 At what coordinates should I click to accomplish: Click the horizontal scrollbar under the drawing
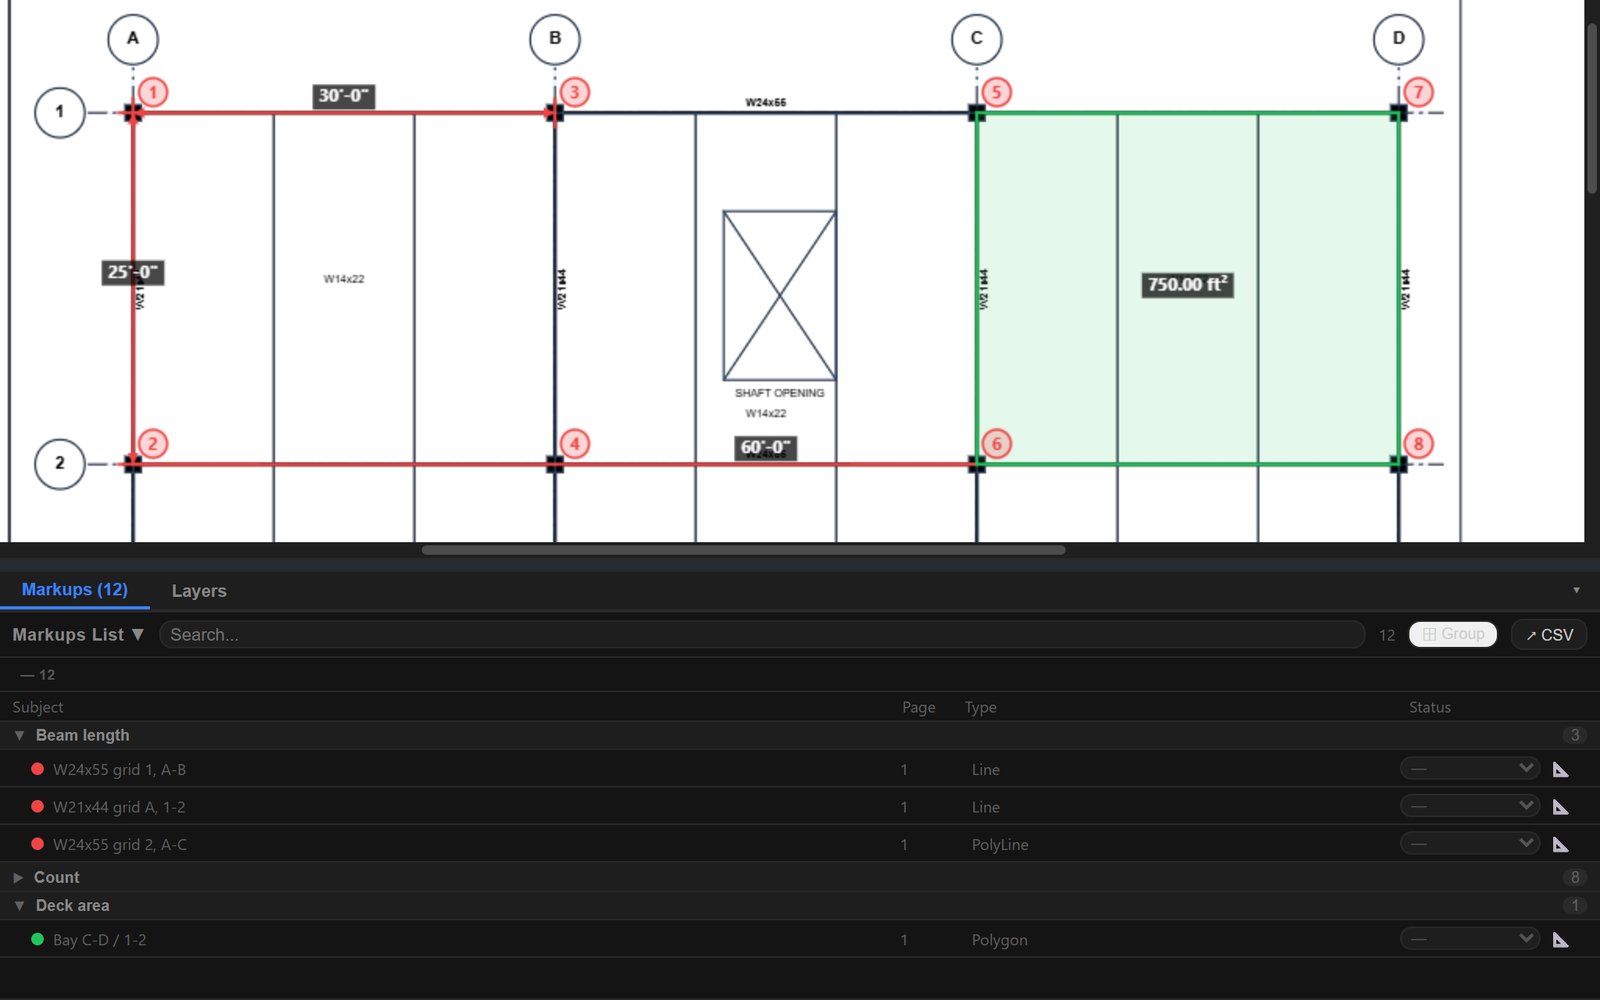tap(743, 550)
